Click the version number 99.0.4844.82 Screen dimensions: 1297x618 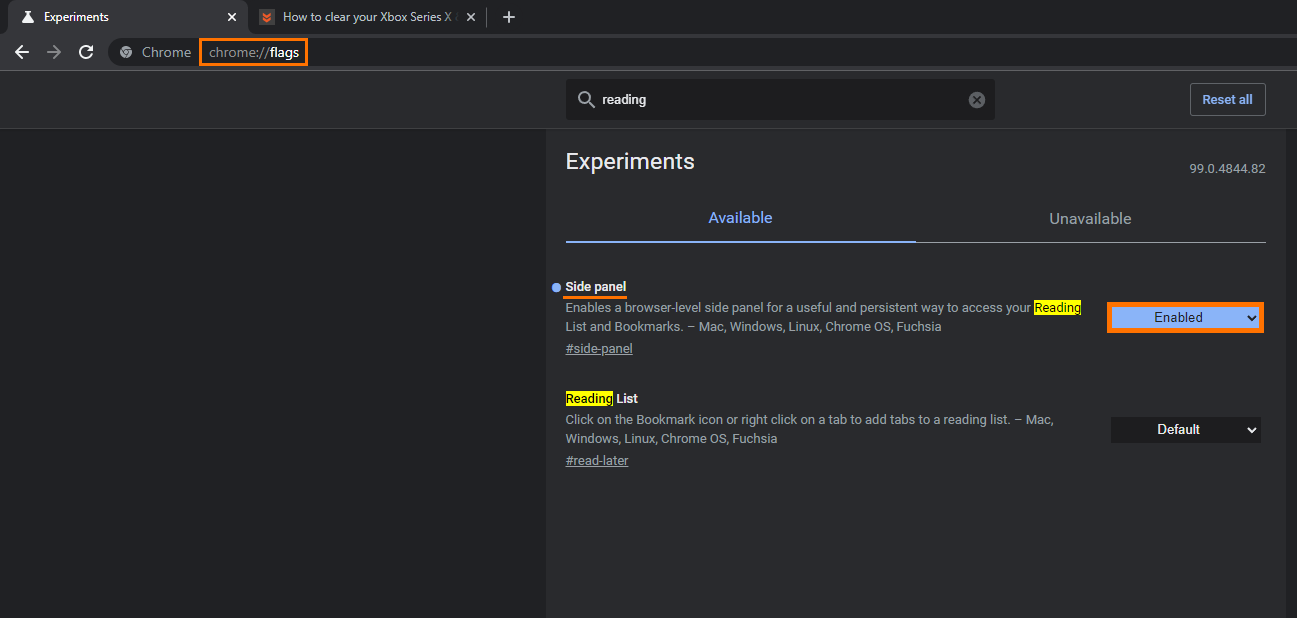[x=1227, y=169]
